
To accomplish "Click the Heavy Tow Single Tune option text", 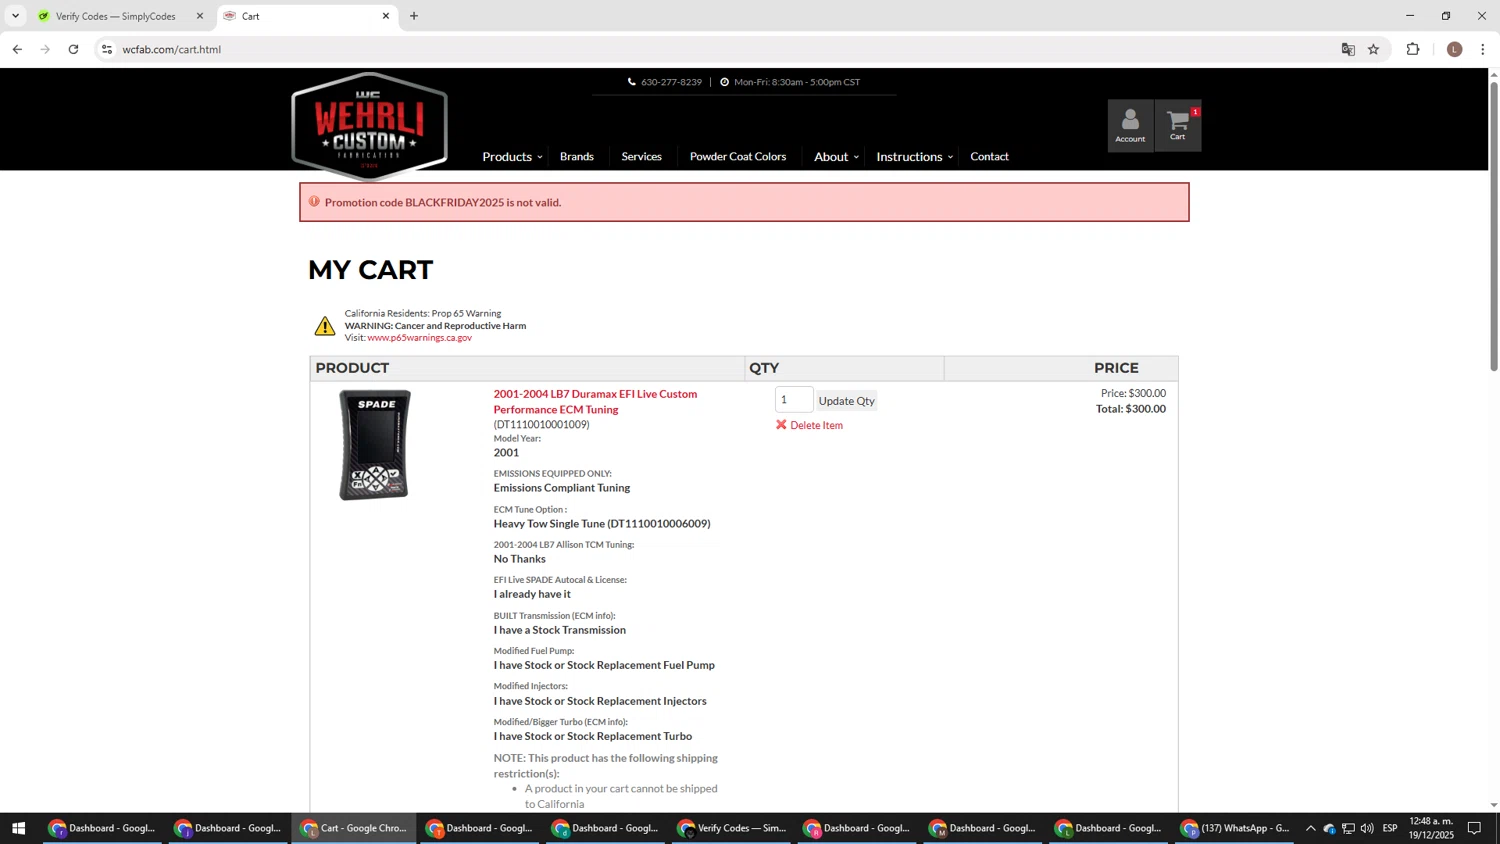I will point(602,524).
